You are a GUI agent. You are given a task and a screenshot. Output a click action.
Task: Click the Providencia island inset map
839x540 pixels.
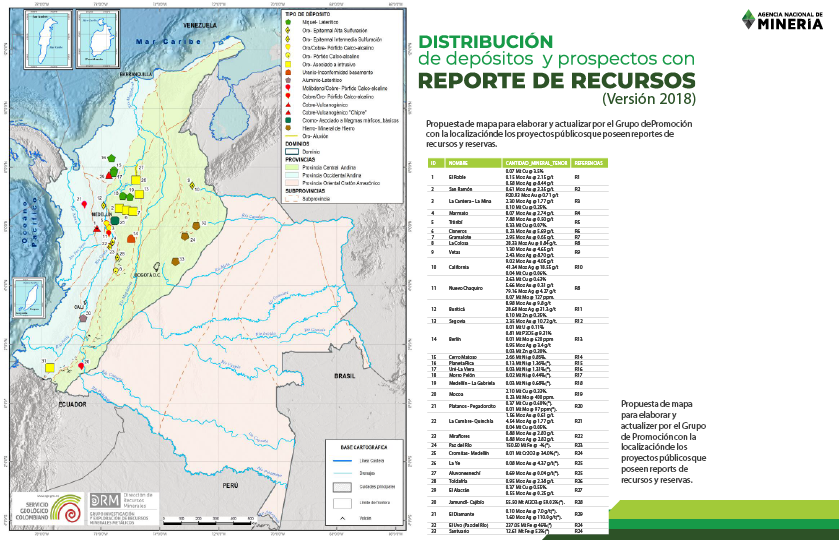pos(98,40)
